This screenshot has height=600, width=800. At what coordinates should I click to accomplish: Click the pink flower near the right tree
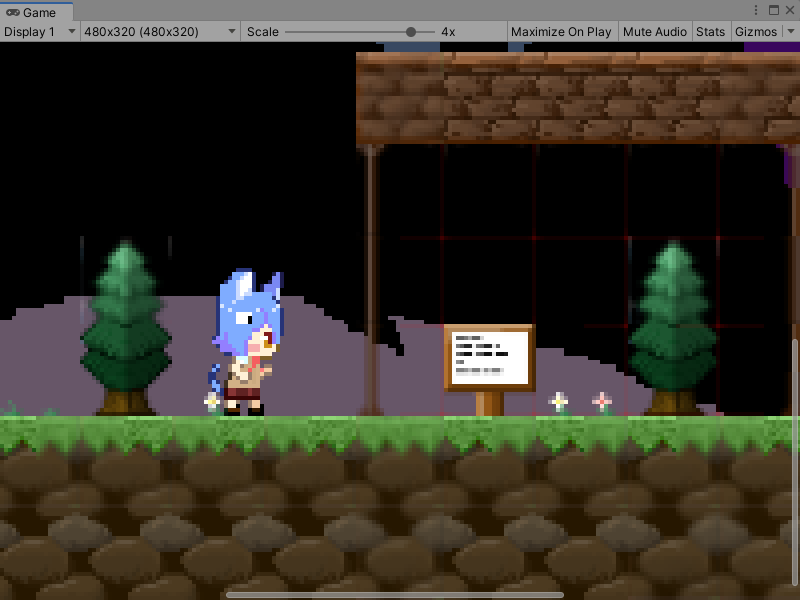point(602,402)
